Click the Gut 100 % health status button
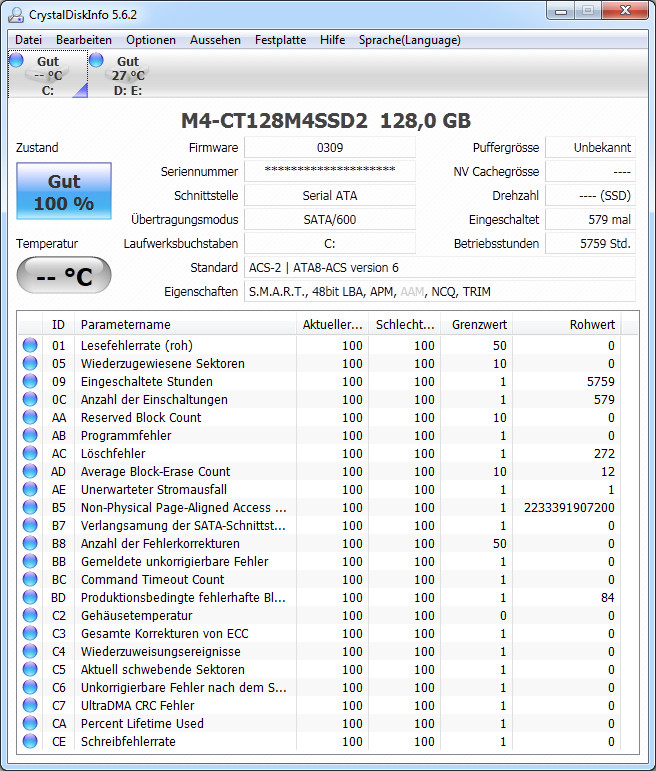 tap(64, 191)
